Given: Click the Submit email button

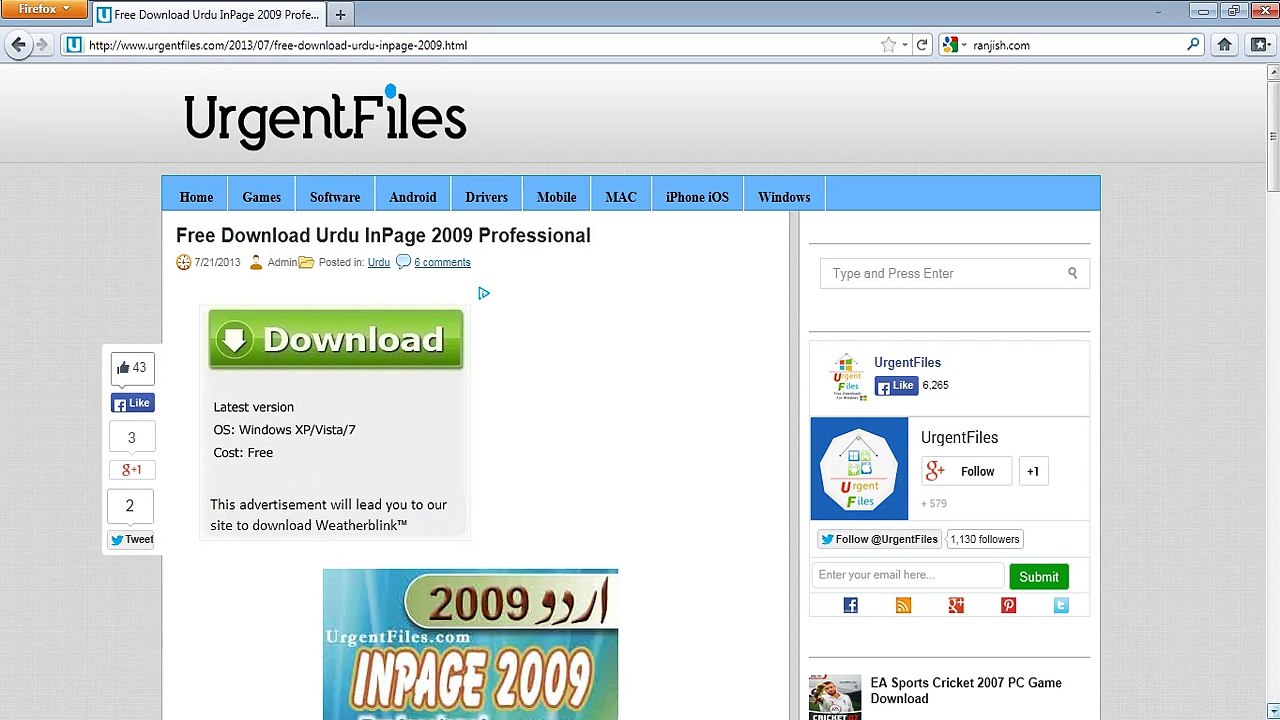Looking at the screenshot, I should pyautogui.click(x=1038, y=577).
